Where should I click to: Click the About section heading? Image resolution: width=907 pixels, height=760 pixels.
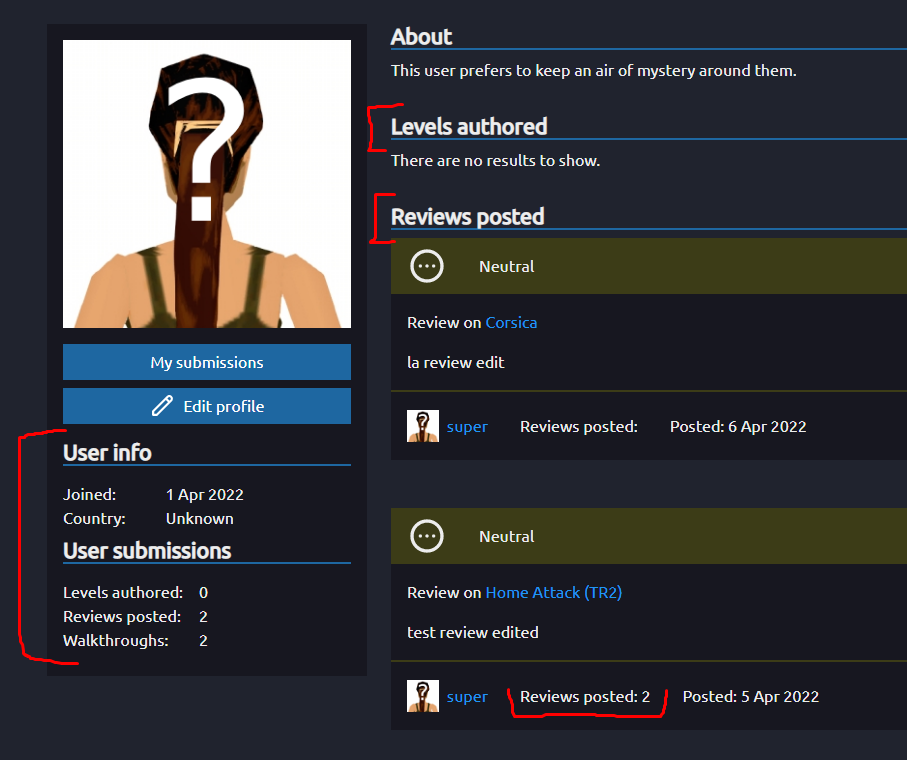pos(421,36)
